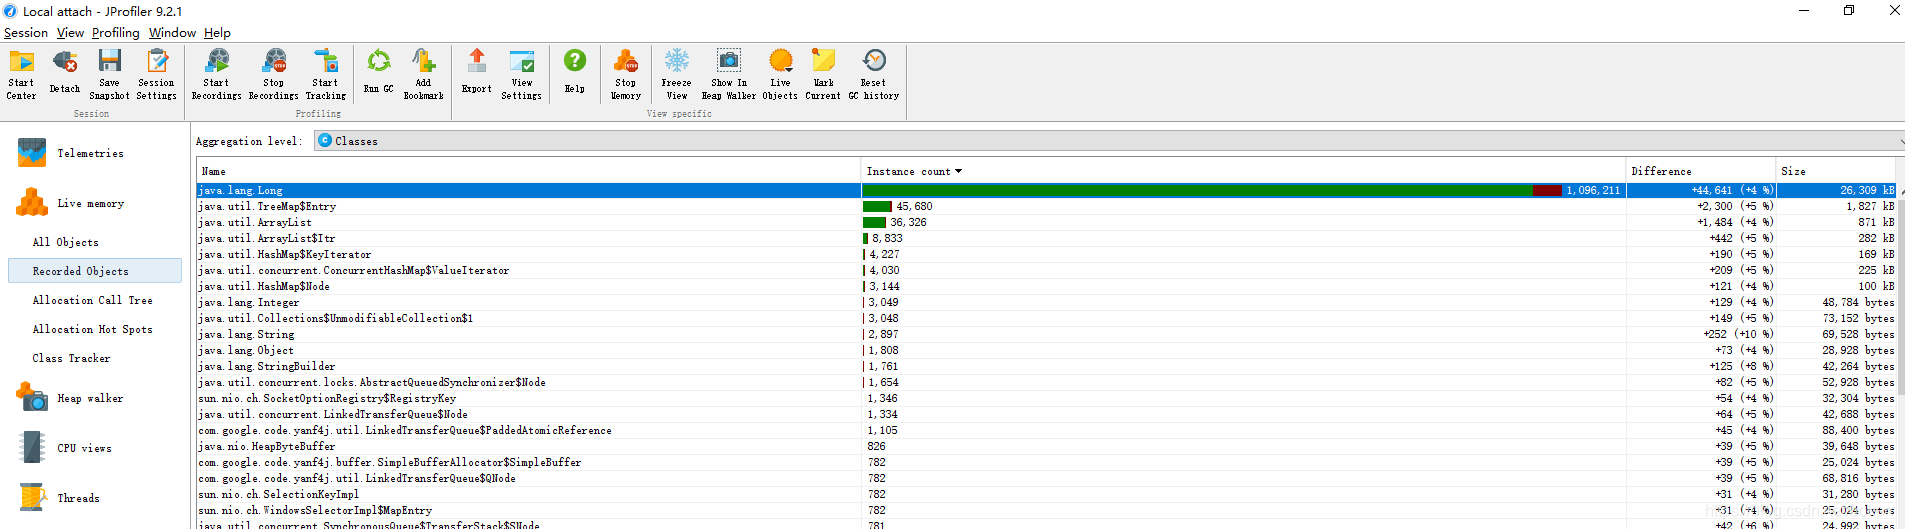Select Recorded Objects view
1905x529 pixels.
(x=95, y=271)
